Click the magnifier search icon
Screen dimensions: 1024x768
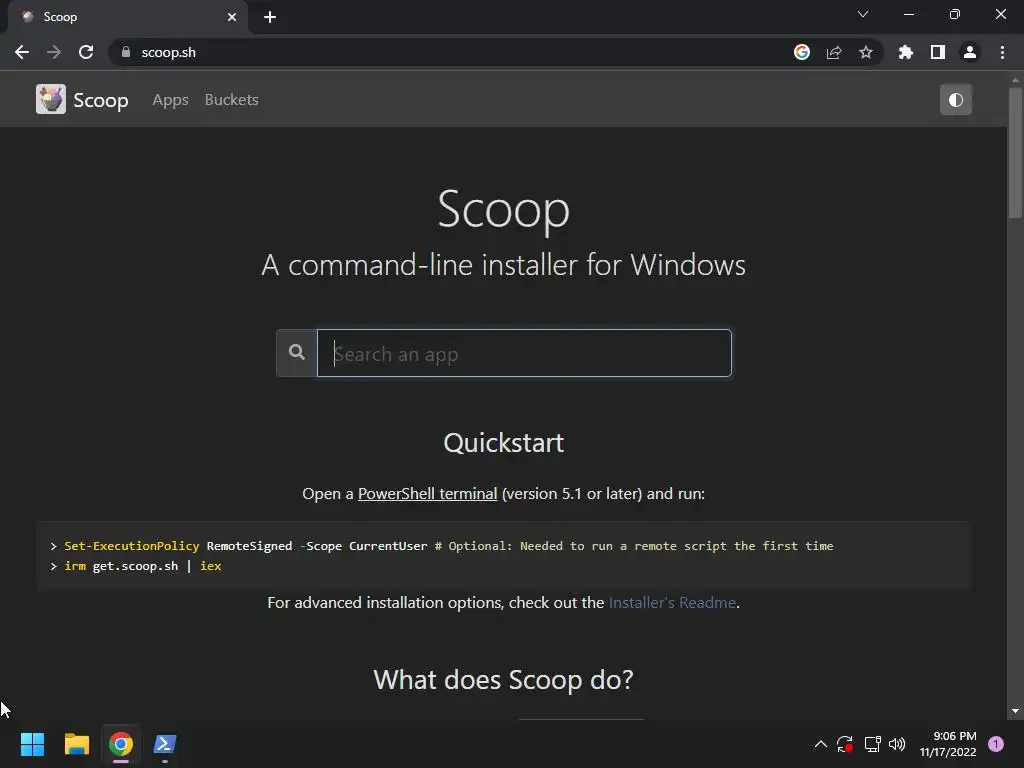pyautogui.click(x=296, y=353)
